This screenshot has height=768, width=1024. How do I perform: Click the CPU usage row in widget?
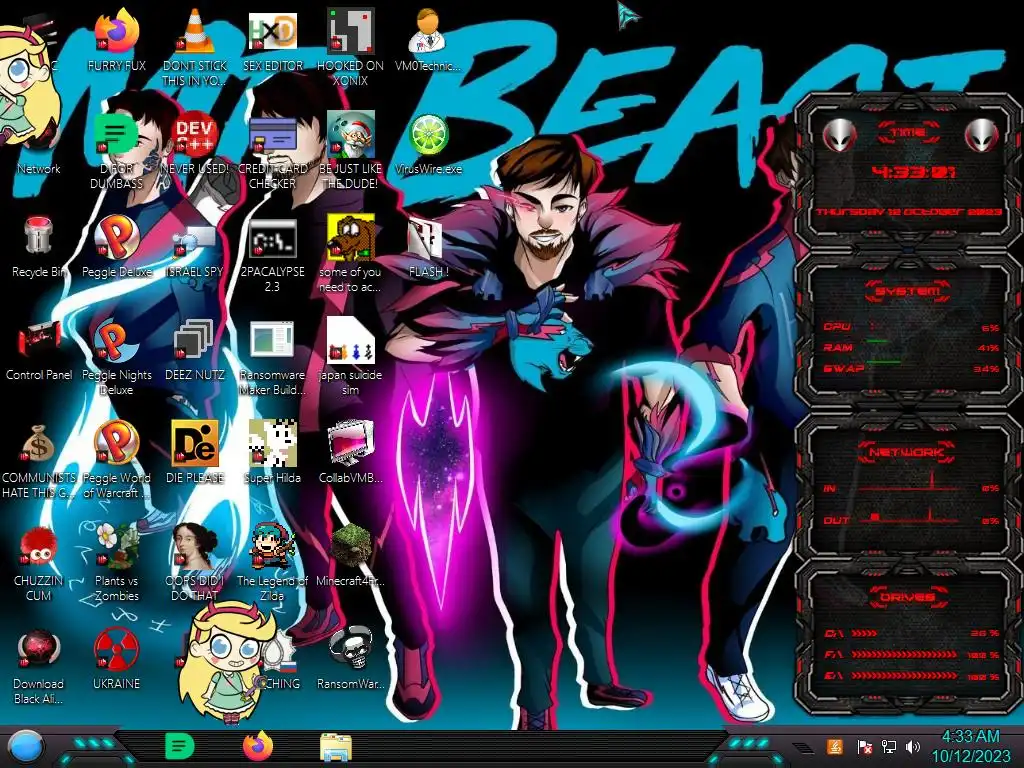tap(912, 327)
